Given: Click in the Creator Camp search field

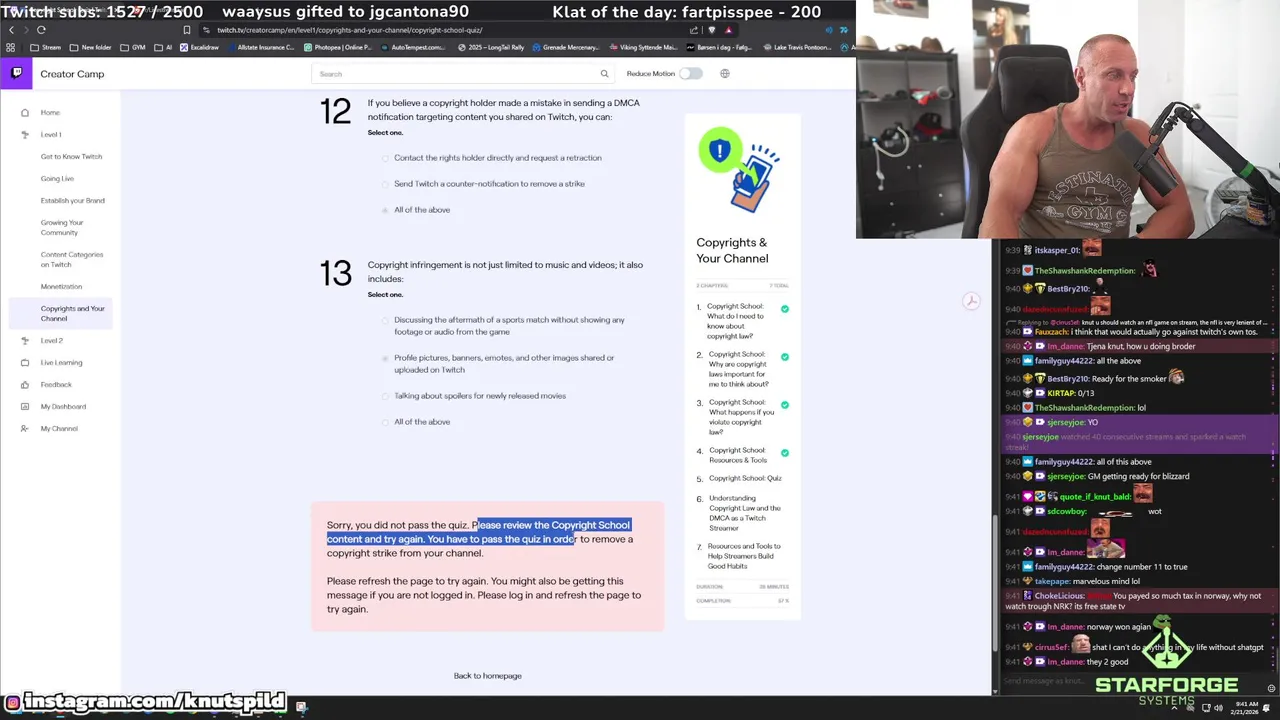Looking at the screenshot, I should click(463, 73).
